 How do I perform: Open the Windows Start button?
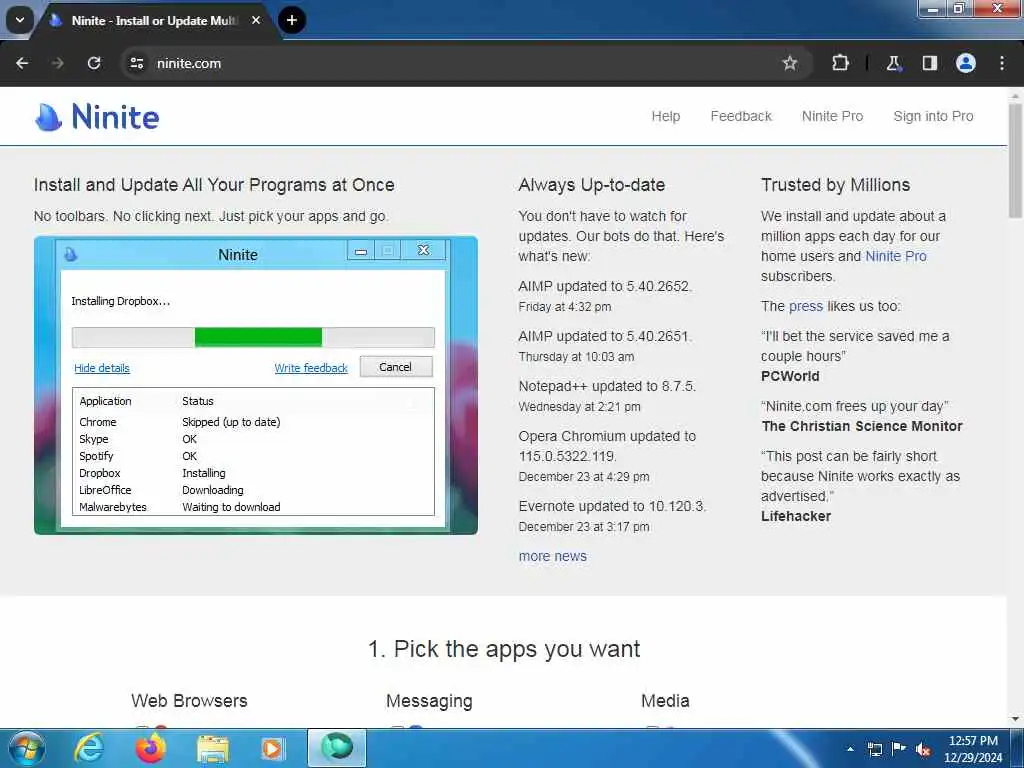[x=26, y=748]
